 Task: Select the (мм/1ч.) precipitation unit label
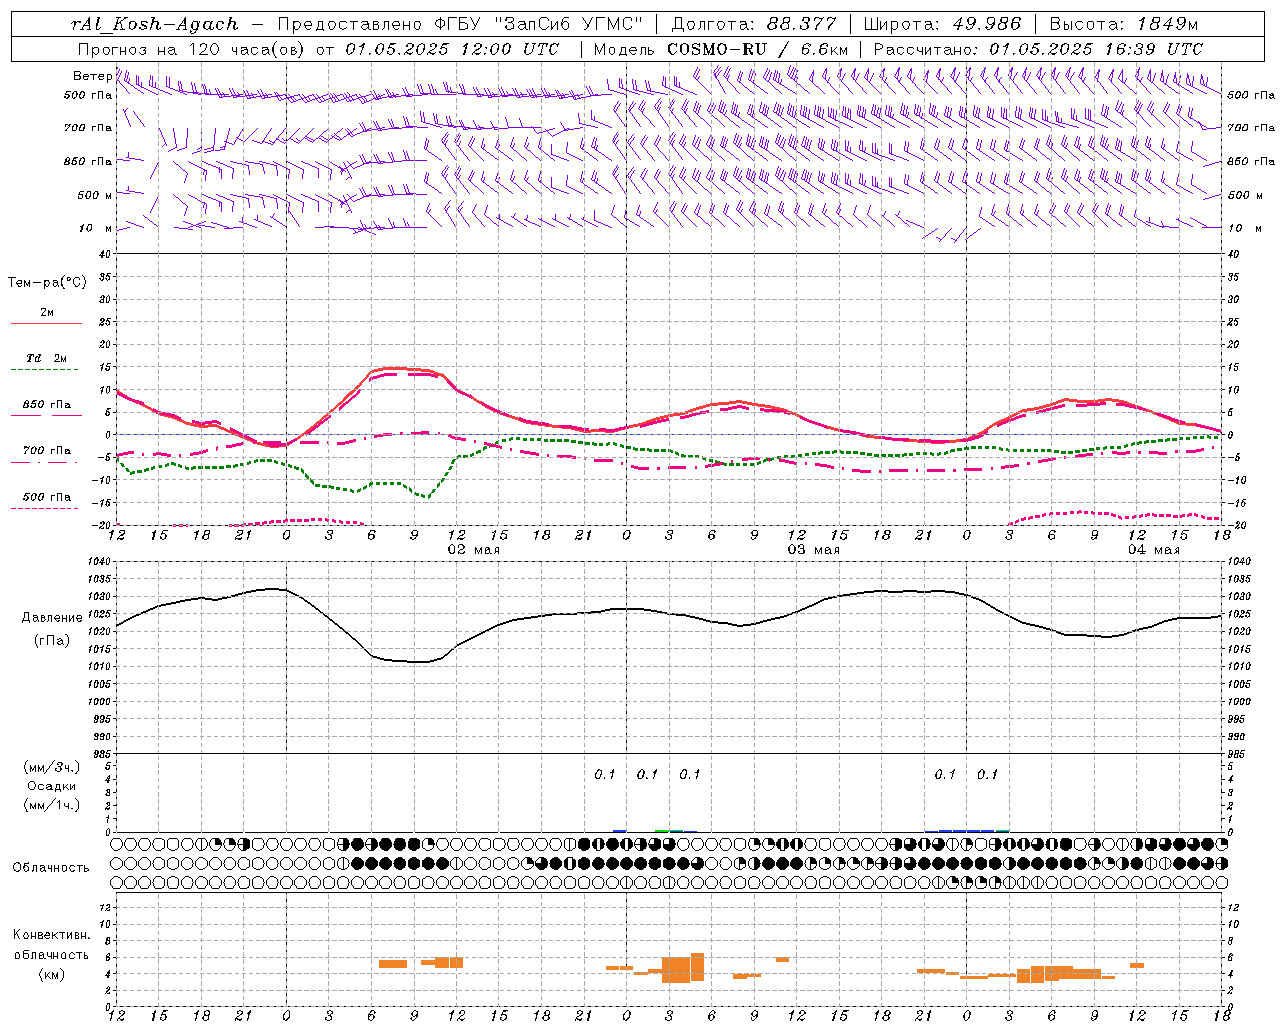click(x=52, y=805)
